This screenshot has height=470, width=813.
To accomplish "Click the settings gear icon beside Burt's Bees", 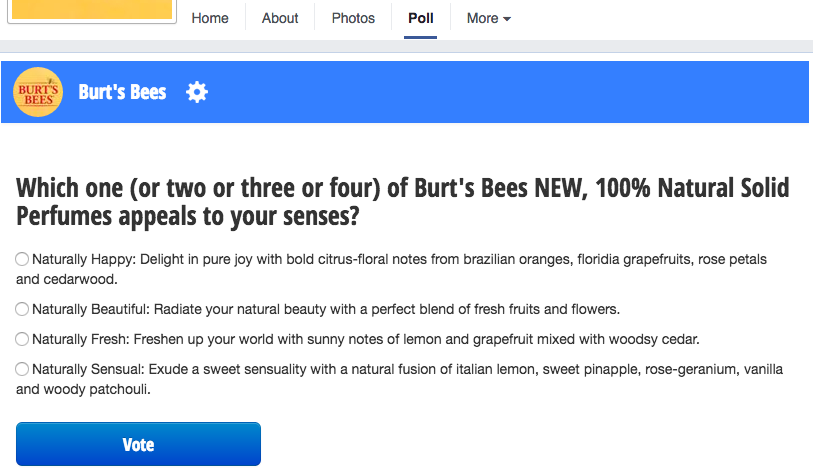I will pyautogui.click(x=197, y=92).
